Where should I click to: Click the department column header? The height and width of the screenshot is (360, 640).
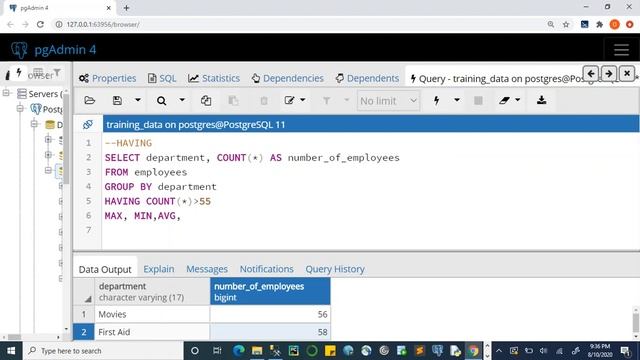pyautogui.click(x=152, y=291)
